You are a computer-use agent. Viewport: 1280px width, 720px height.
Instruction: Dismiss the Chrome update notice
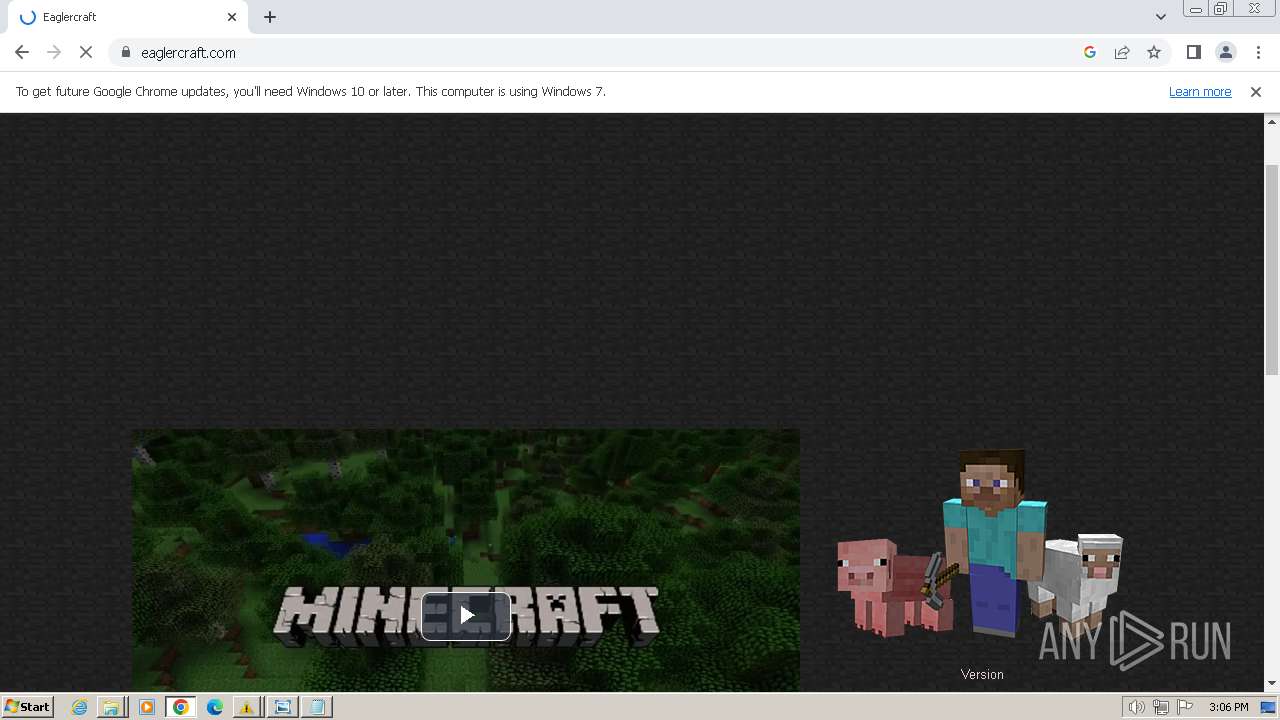(1256, 91)
